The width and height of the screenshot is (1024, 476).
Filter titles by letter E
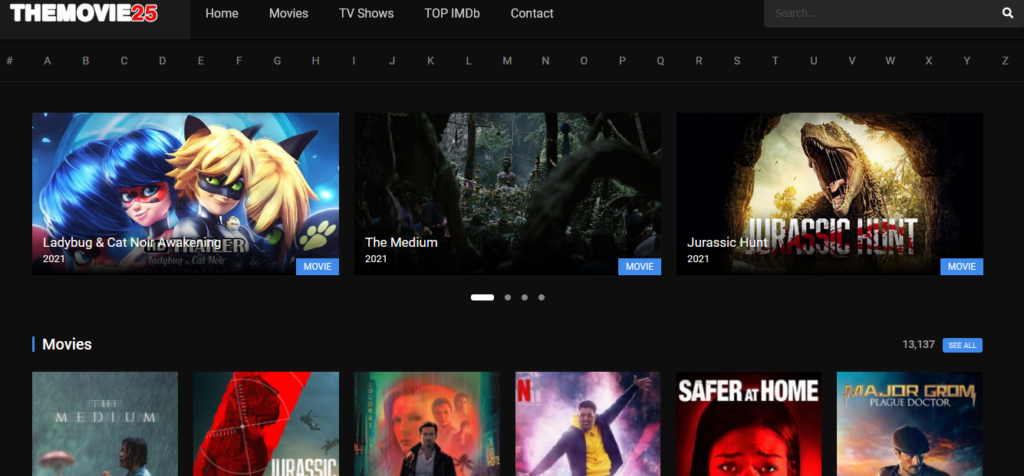200,61
